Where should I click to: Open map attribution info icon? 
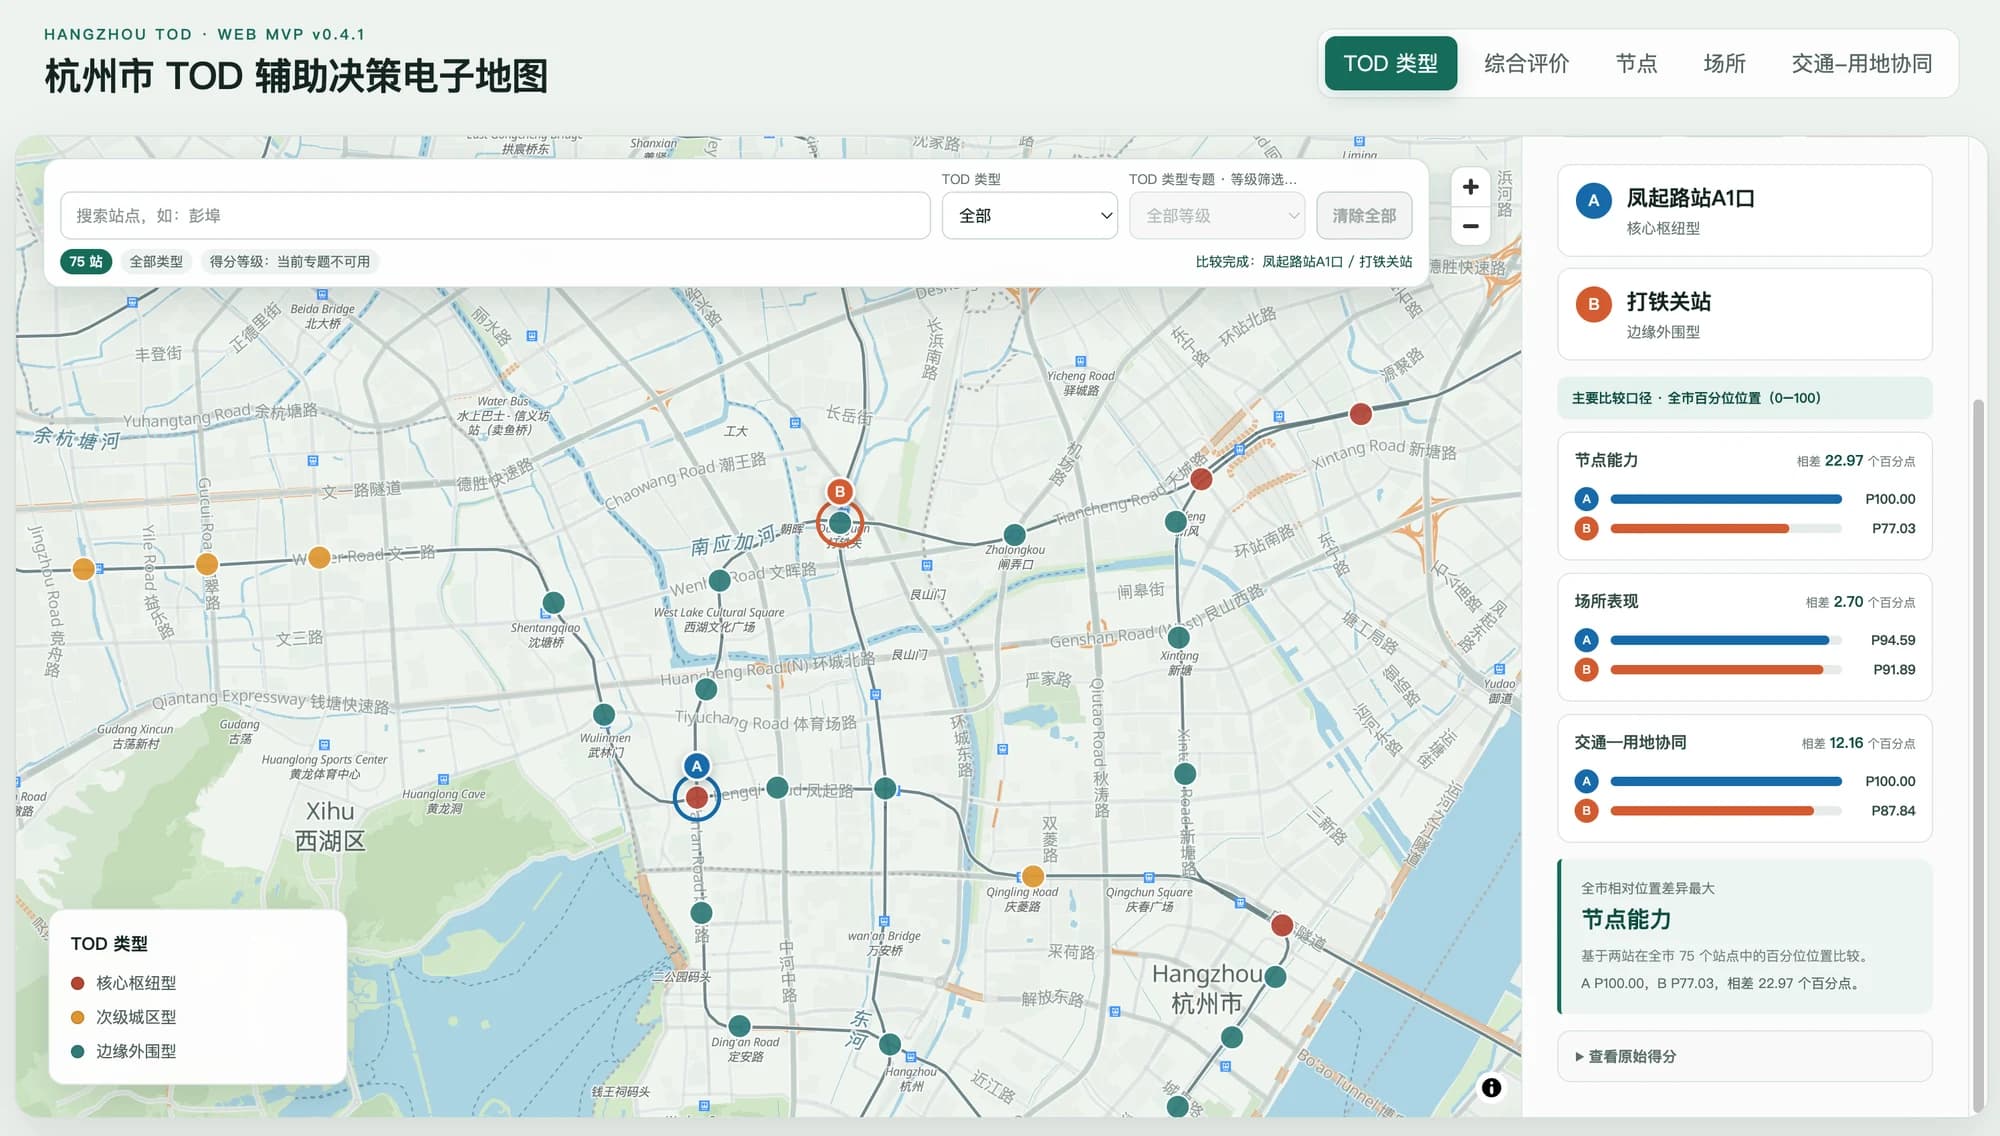pyautogui.click(x=1491, y=1087)
